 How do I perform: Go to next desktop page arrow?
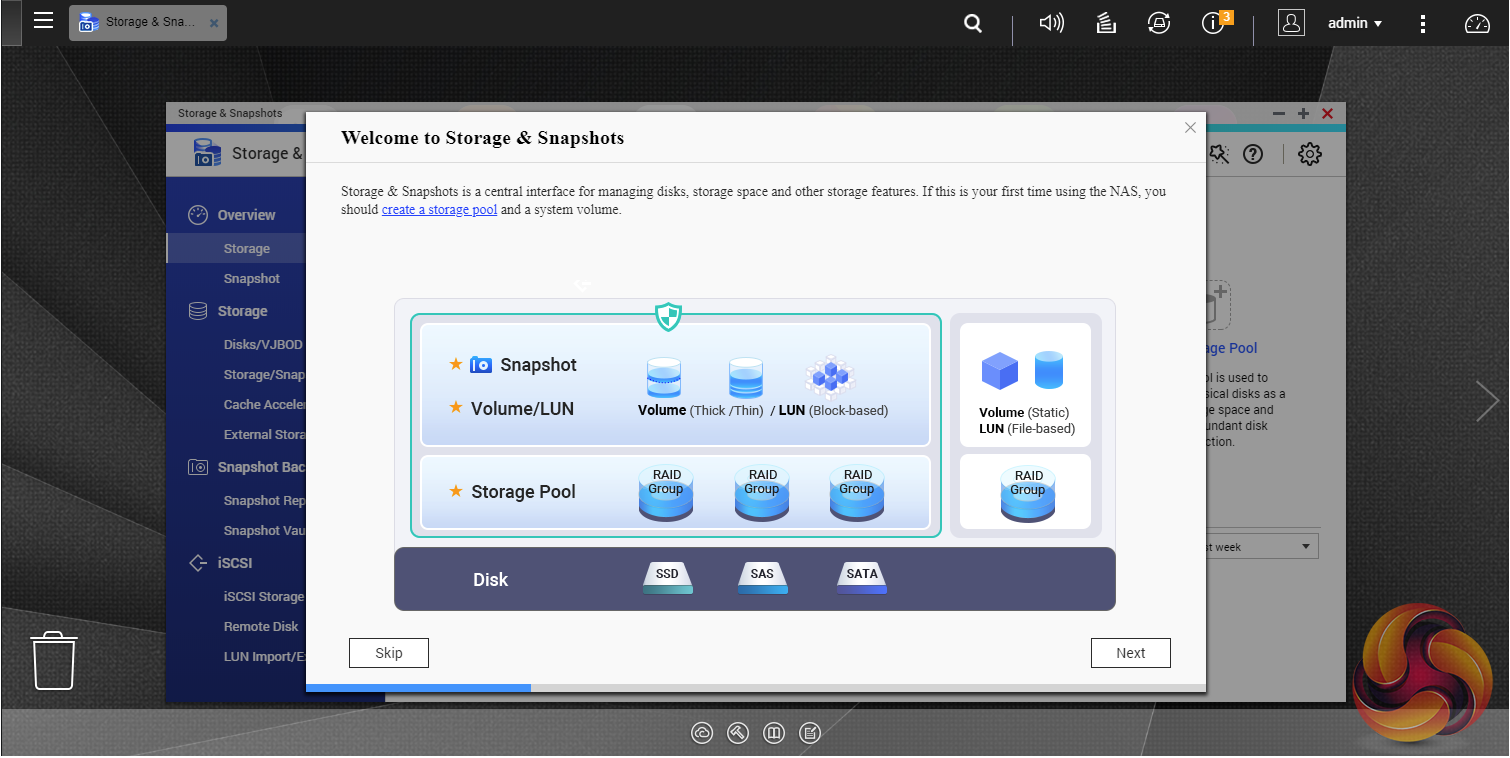click(1488, 401)
